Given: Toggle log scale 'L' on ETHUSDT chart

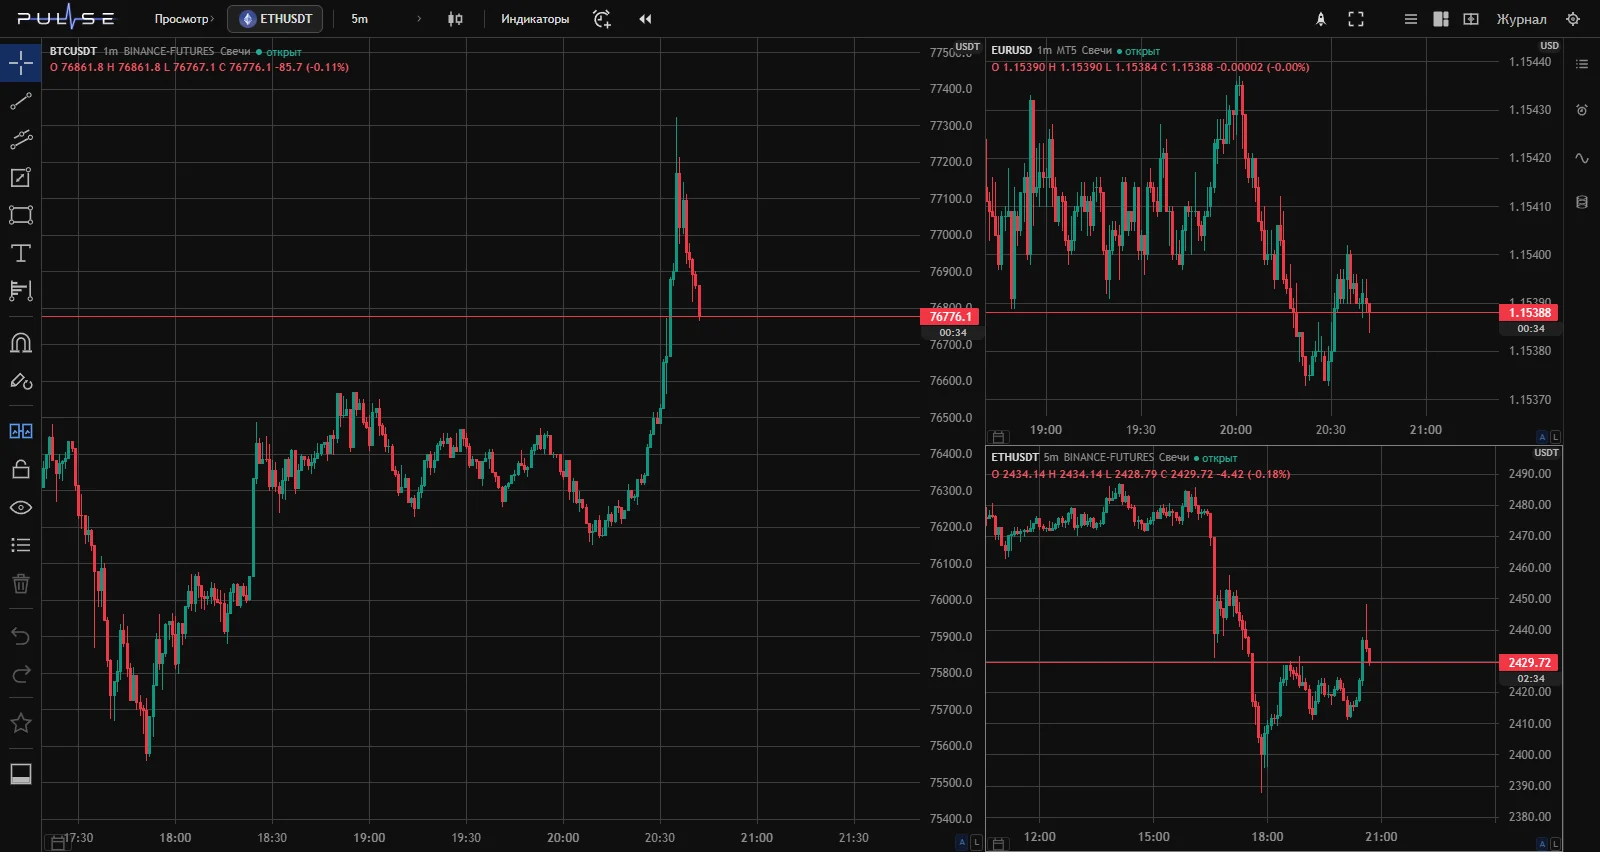Looking at the screenshot, I should tap(1555, 845).
